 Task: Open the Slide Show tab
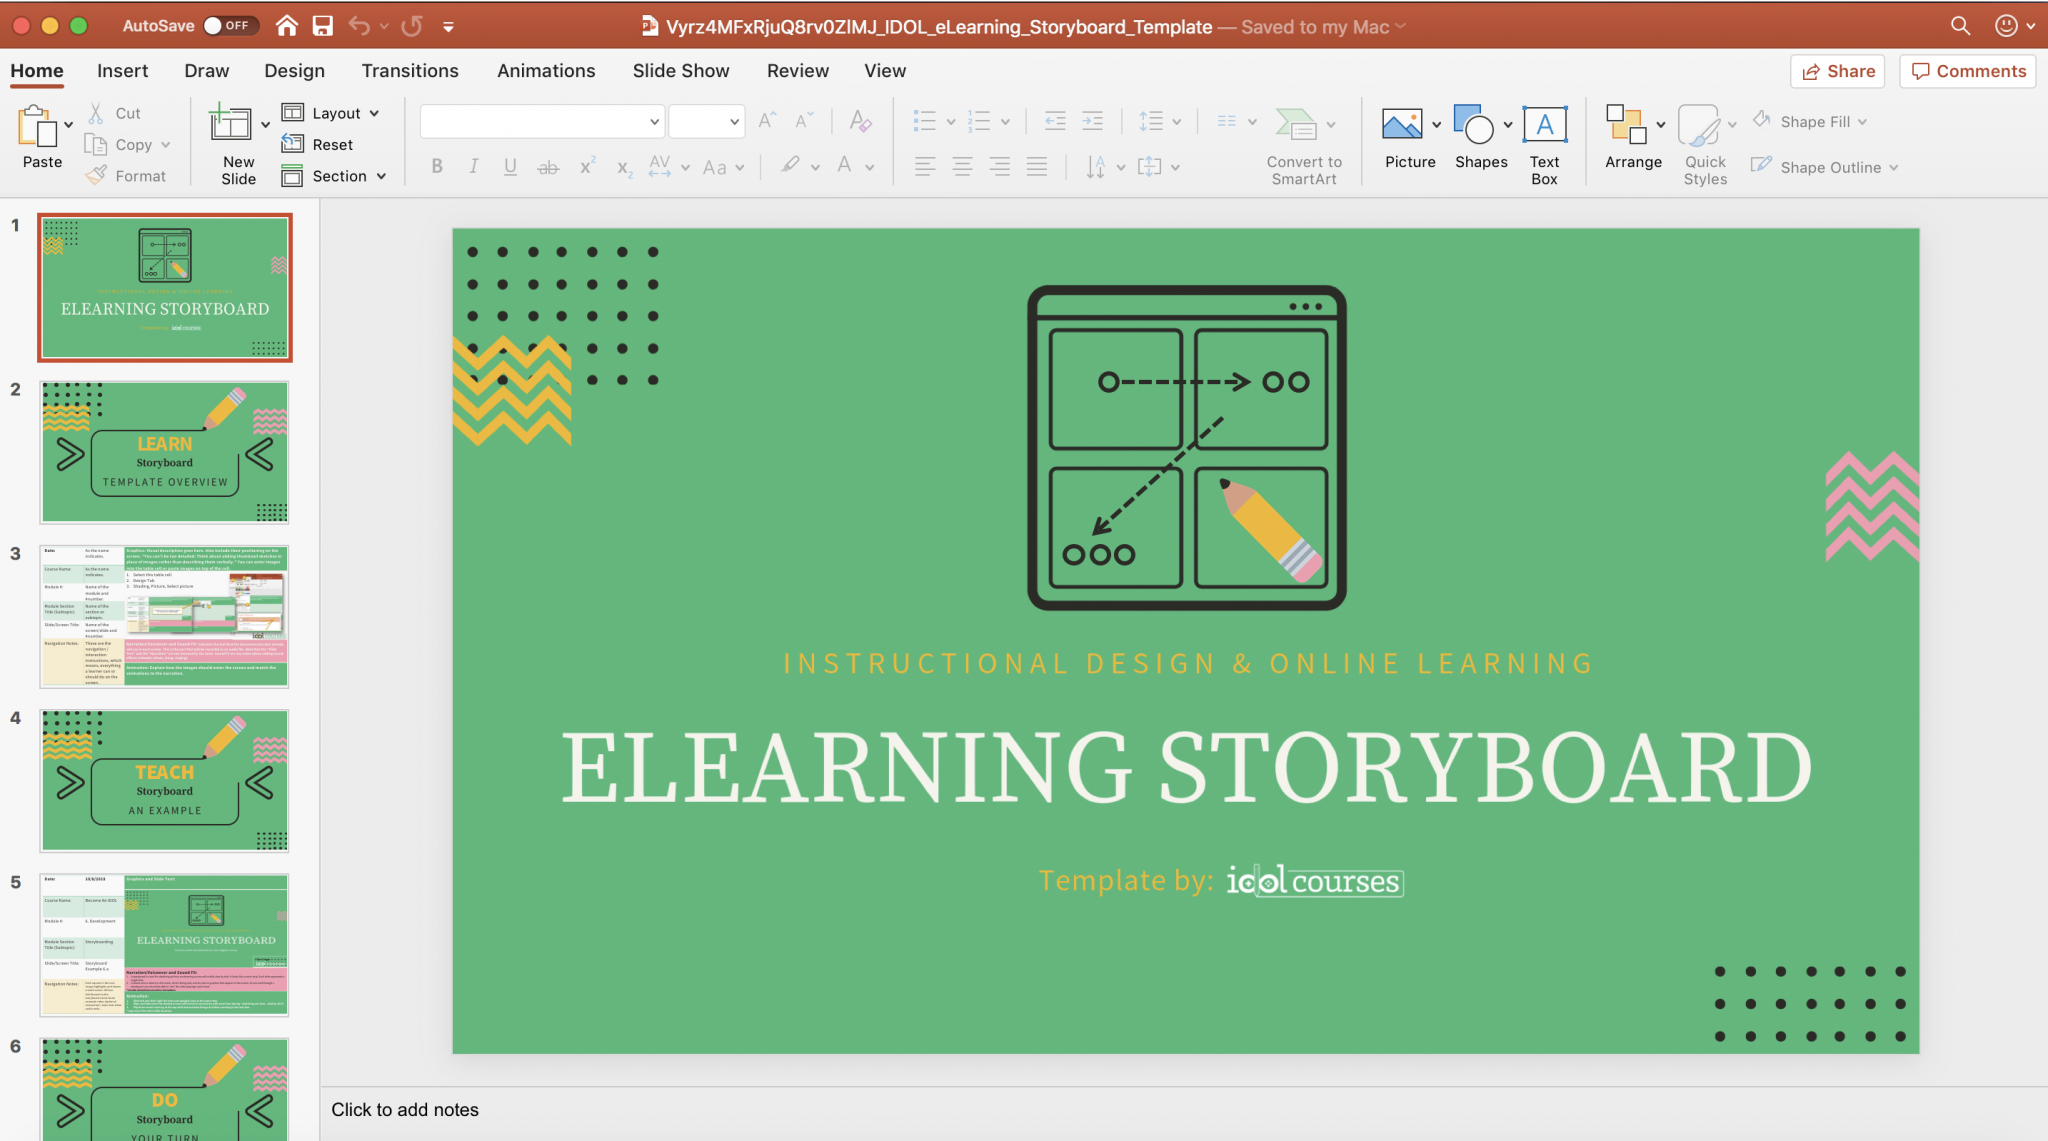point(681,71)
